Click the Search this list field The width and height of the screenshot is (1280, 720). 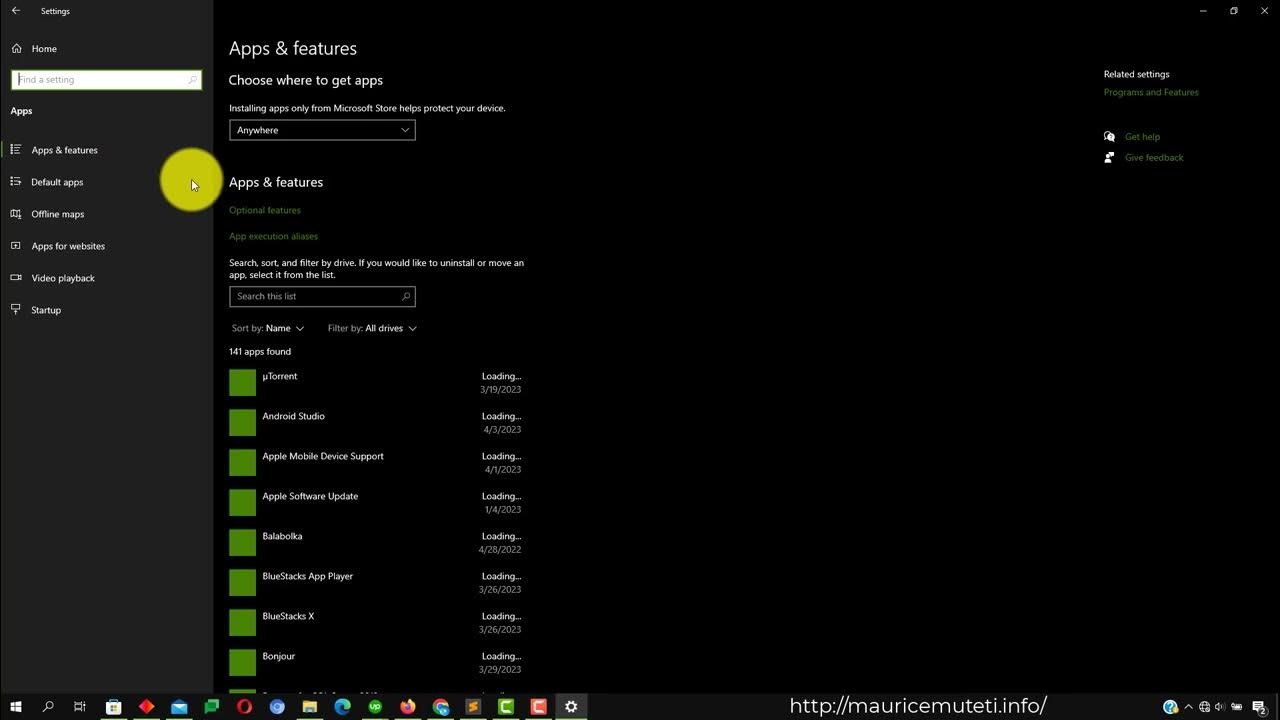click(x=322, y=296)
